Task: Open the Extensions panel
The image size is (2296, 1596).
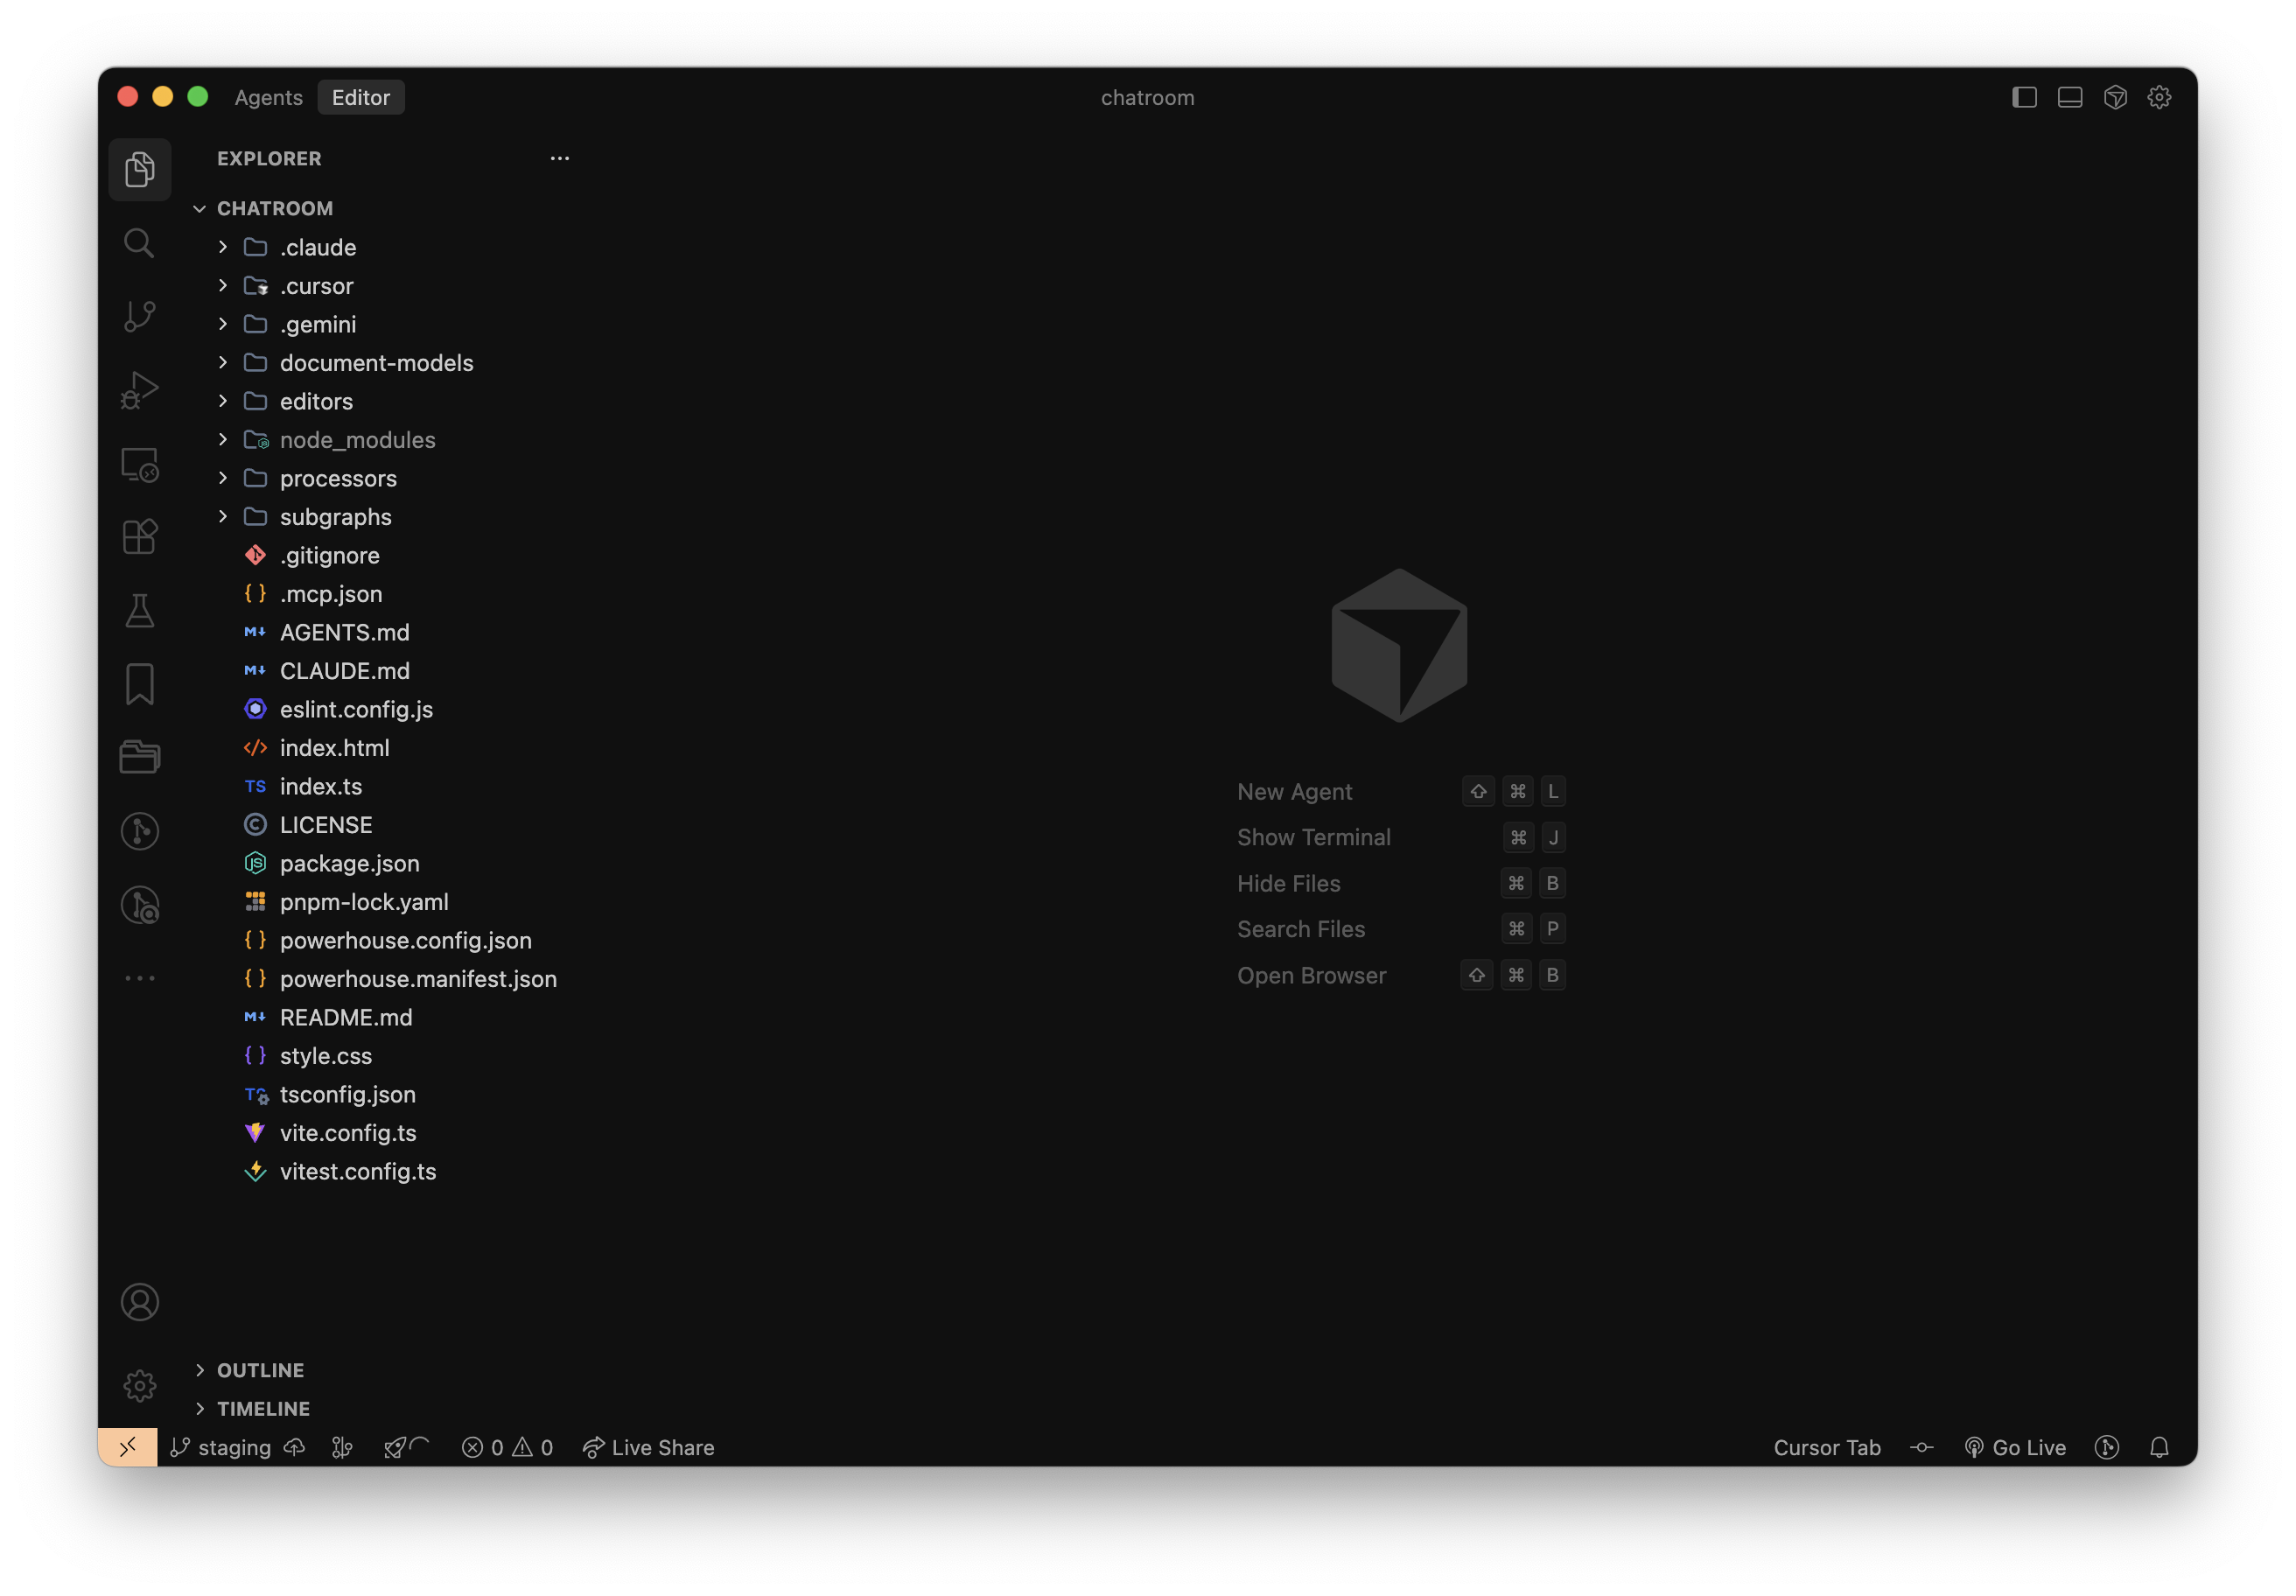Action: (139, 536)
